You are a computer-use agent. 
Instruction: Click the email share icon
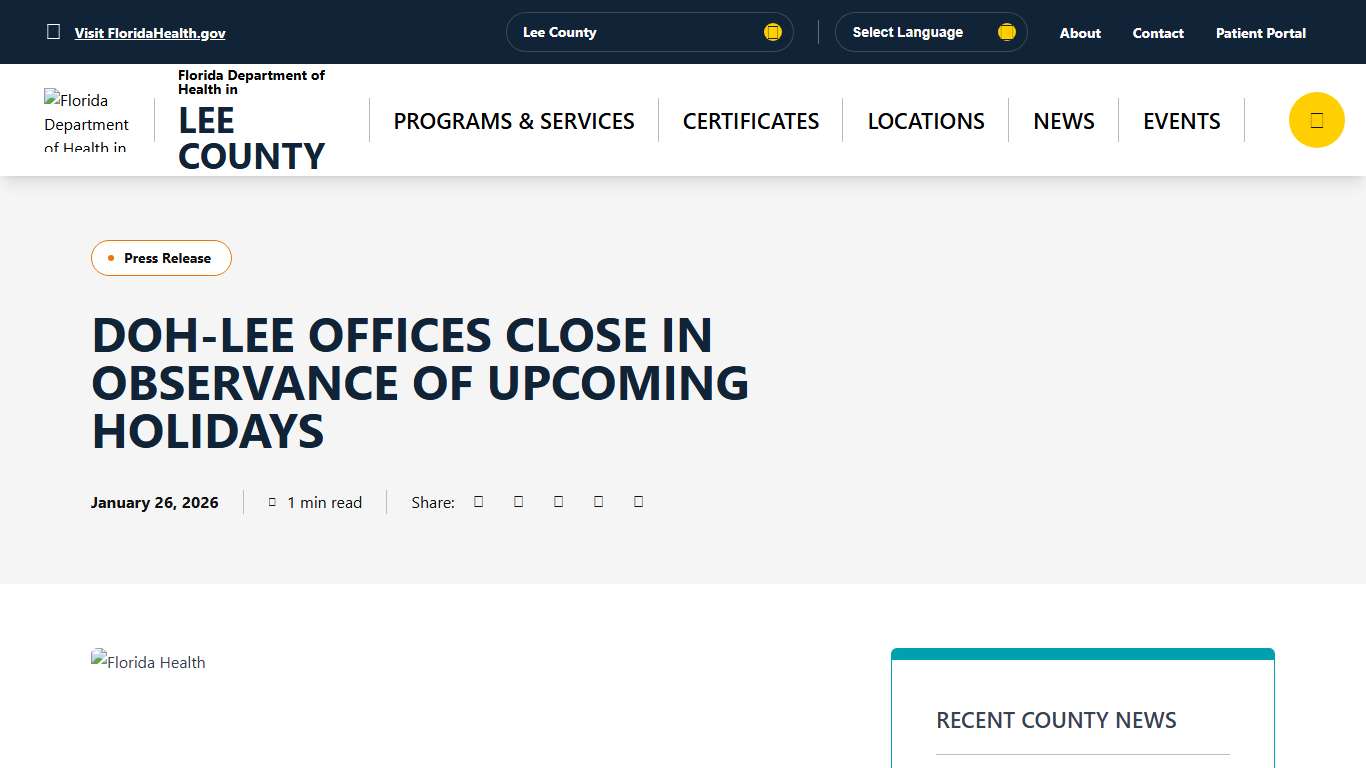(x=598, y=501)
